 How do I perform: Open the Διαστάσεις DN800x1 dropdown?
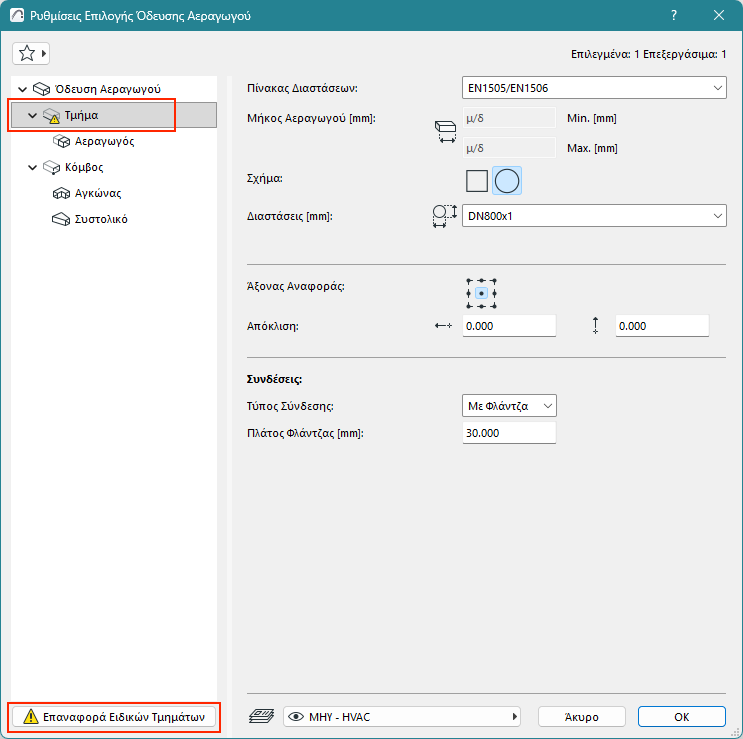594,216
